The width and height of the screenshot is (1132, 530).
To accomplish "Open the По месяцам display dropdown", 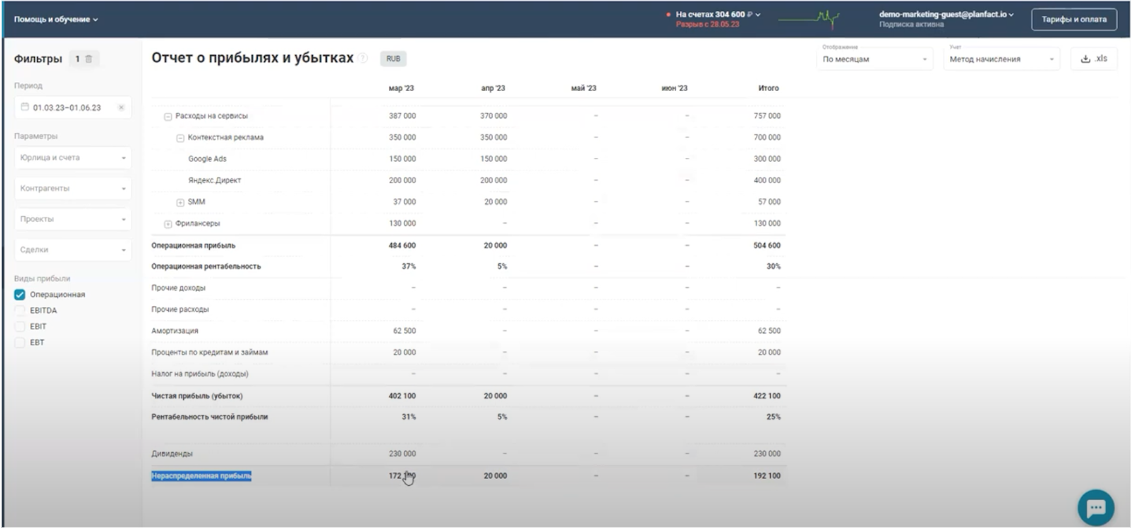I will pos(875,60).
